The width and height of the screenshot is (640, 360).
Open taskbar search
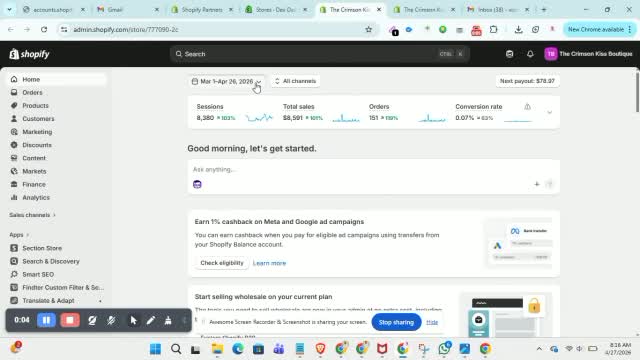click(x=176, y=349)
